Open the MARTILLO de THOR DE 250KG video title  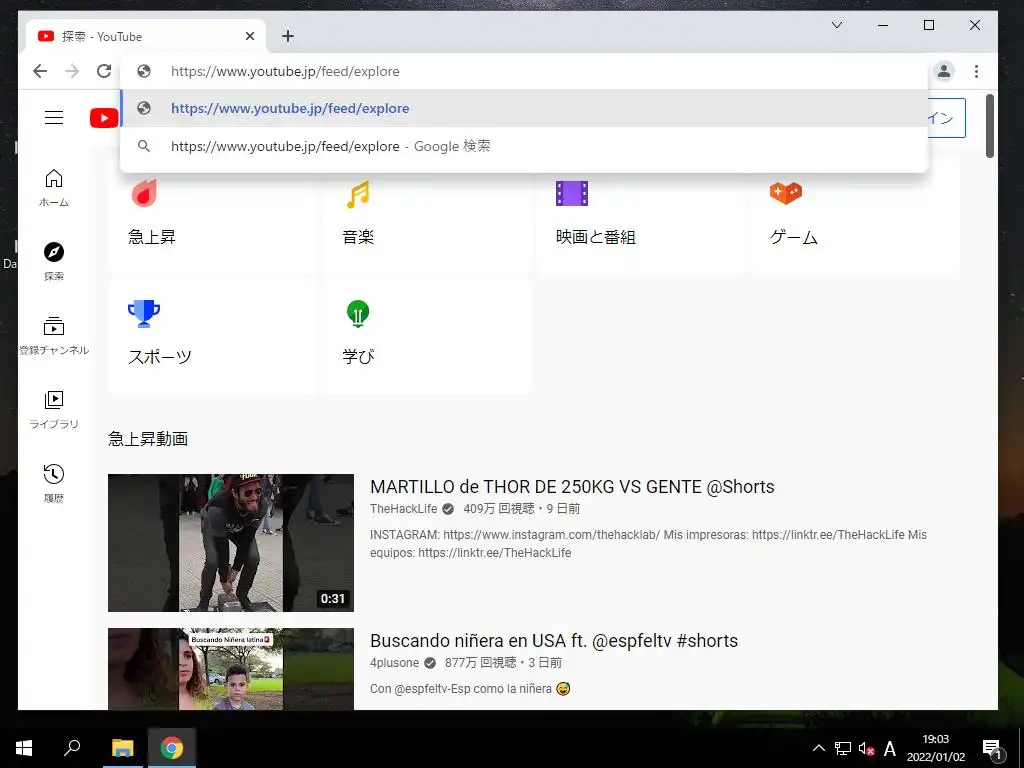point(572,487)
